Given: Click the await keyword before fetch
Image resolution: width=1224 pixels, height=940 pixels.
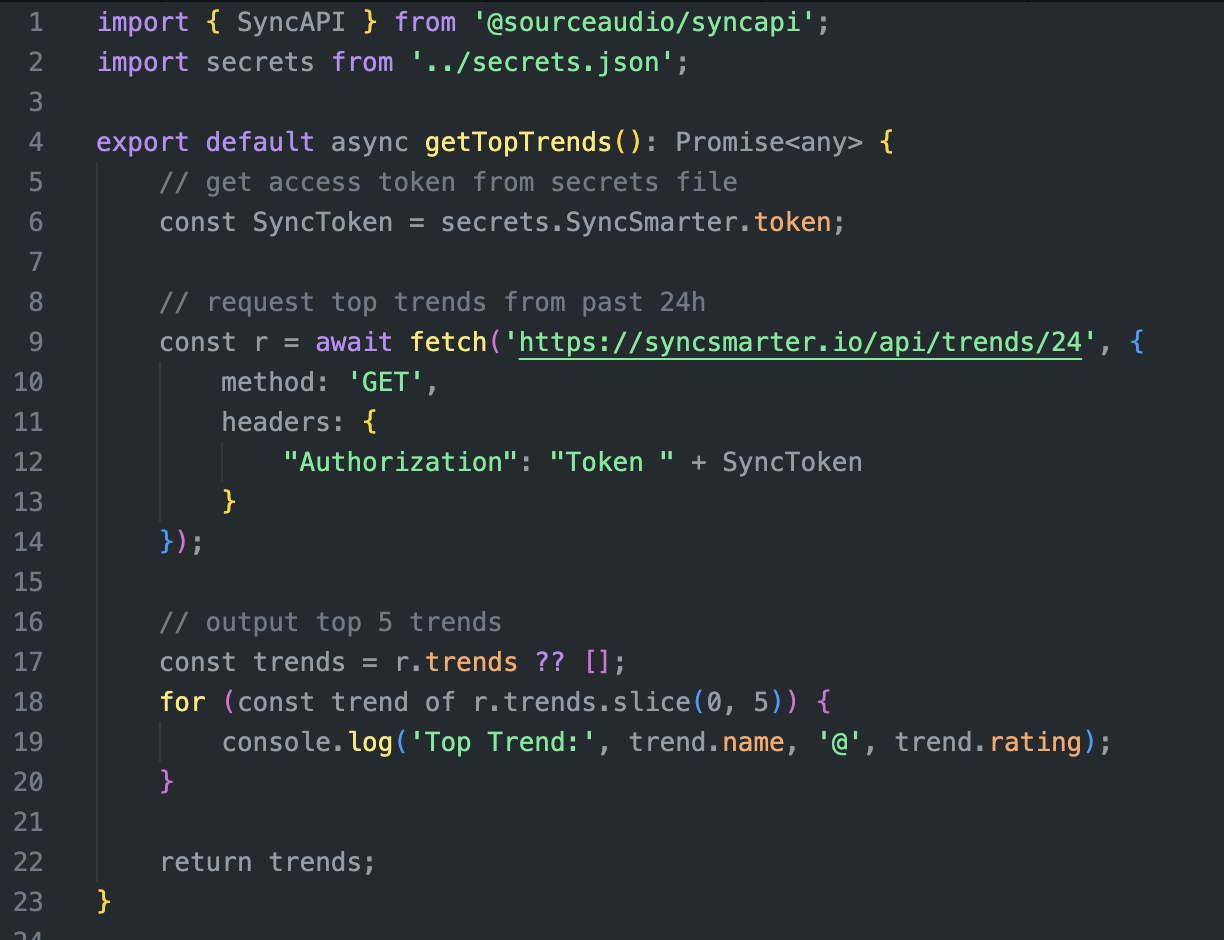Looking at the screenshot, I should pos(354,342).
